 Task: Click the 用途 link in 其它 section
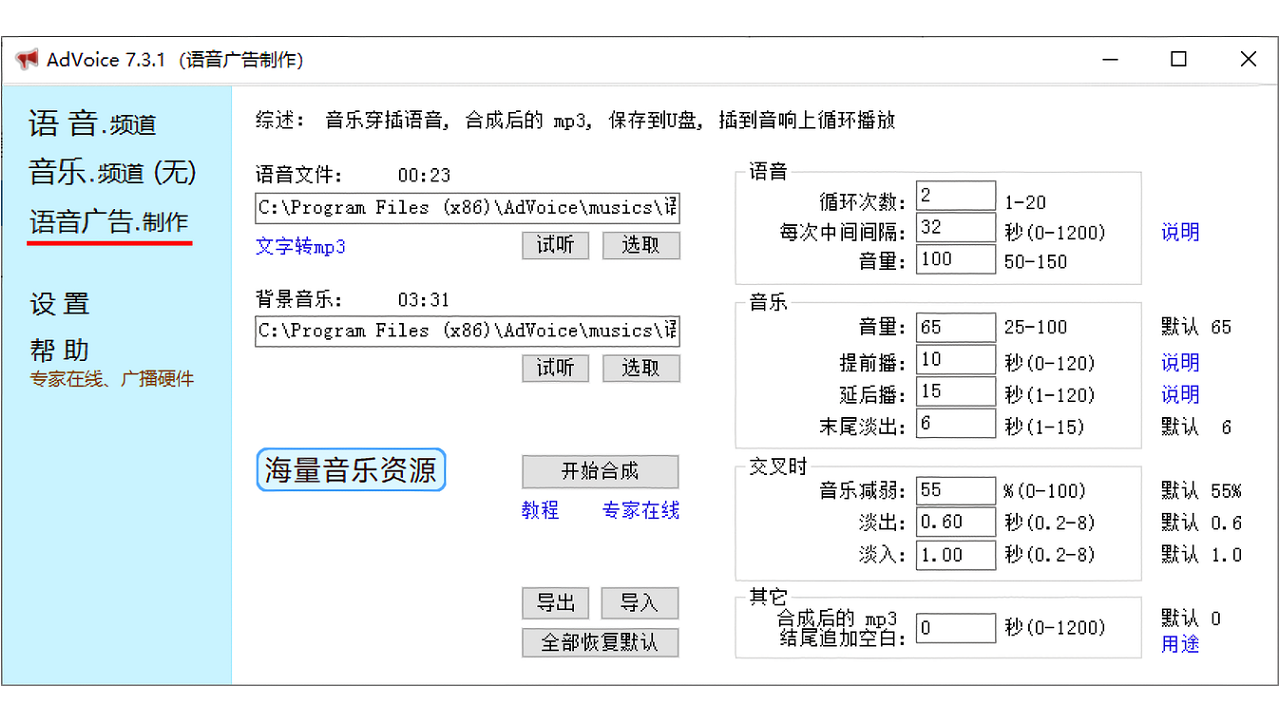(1179, 645)
